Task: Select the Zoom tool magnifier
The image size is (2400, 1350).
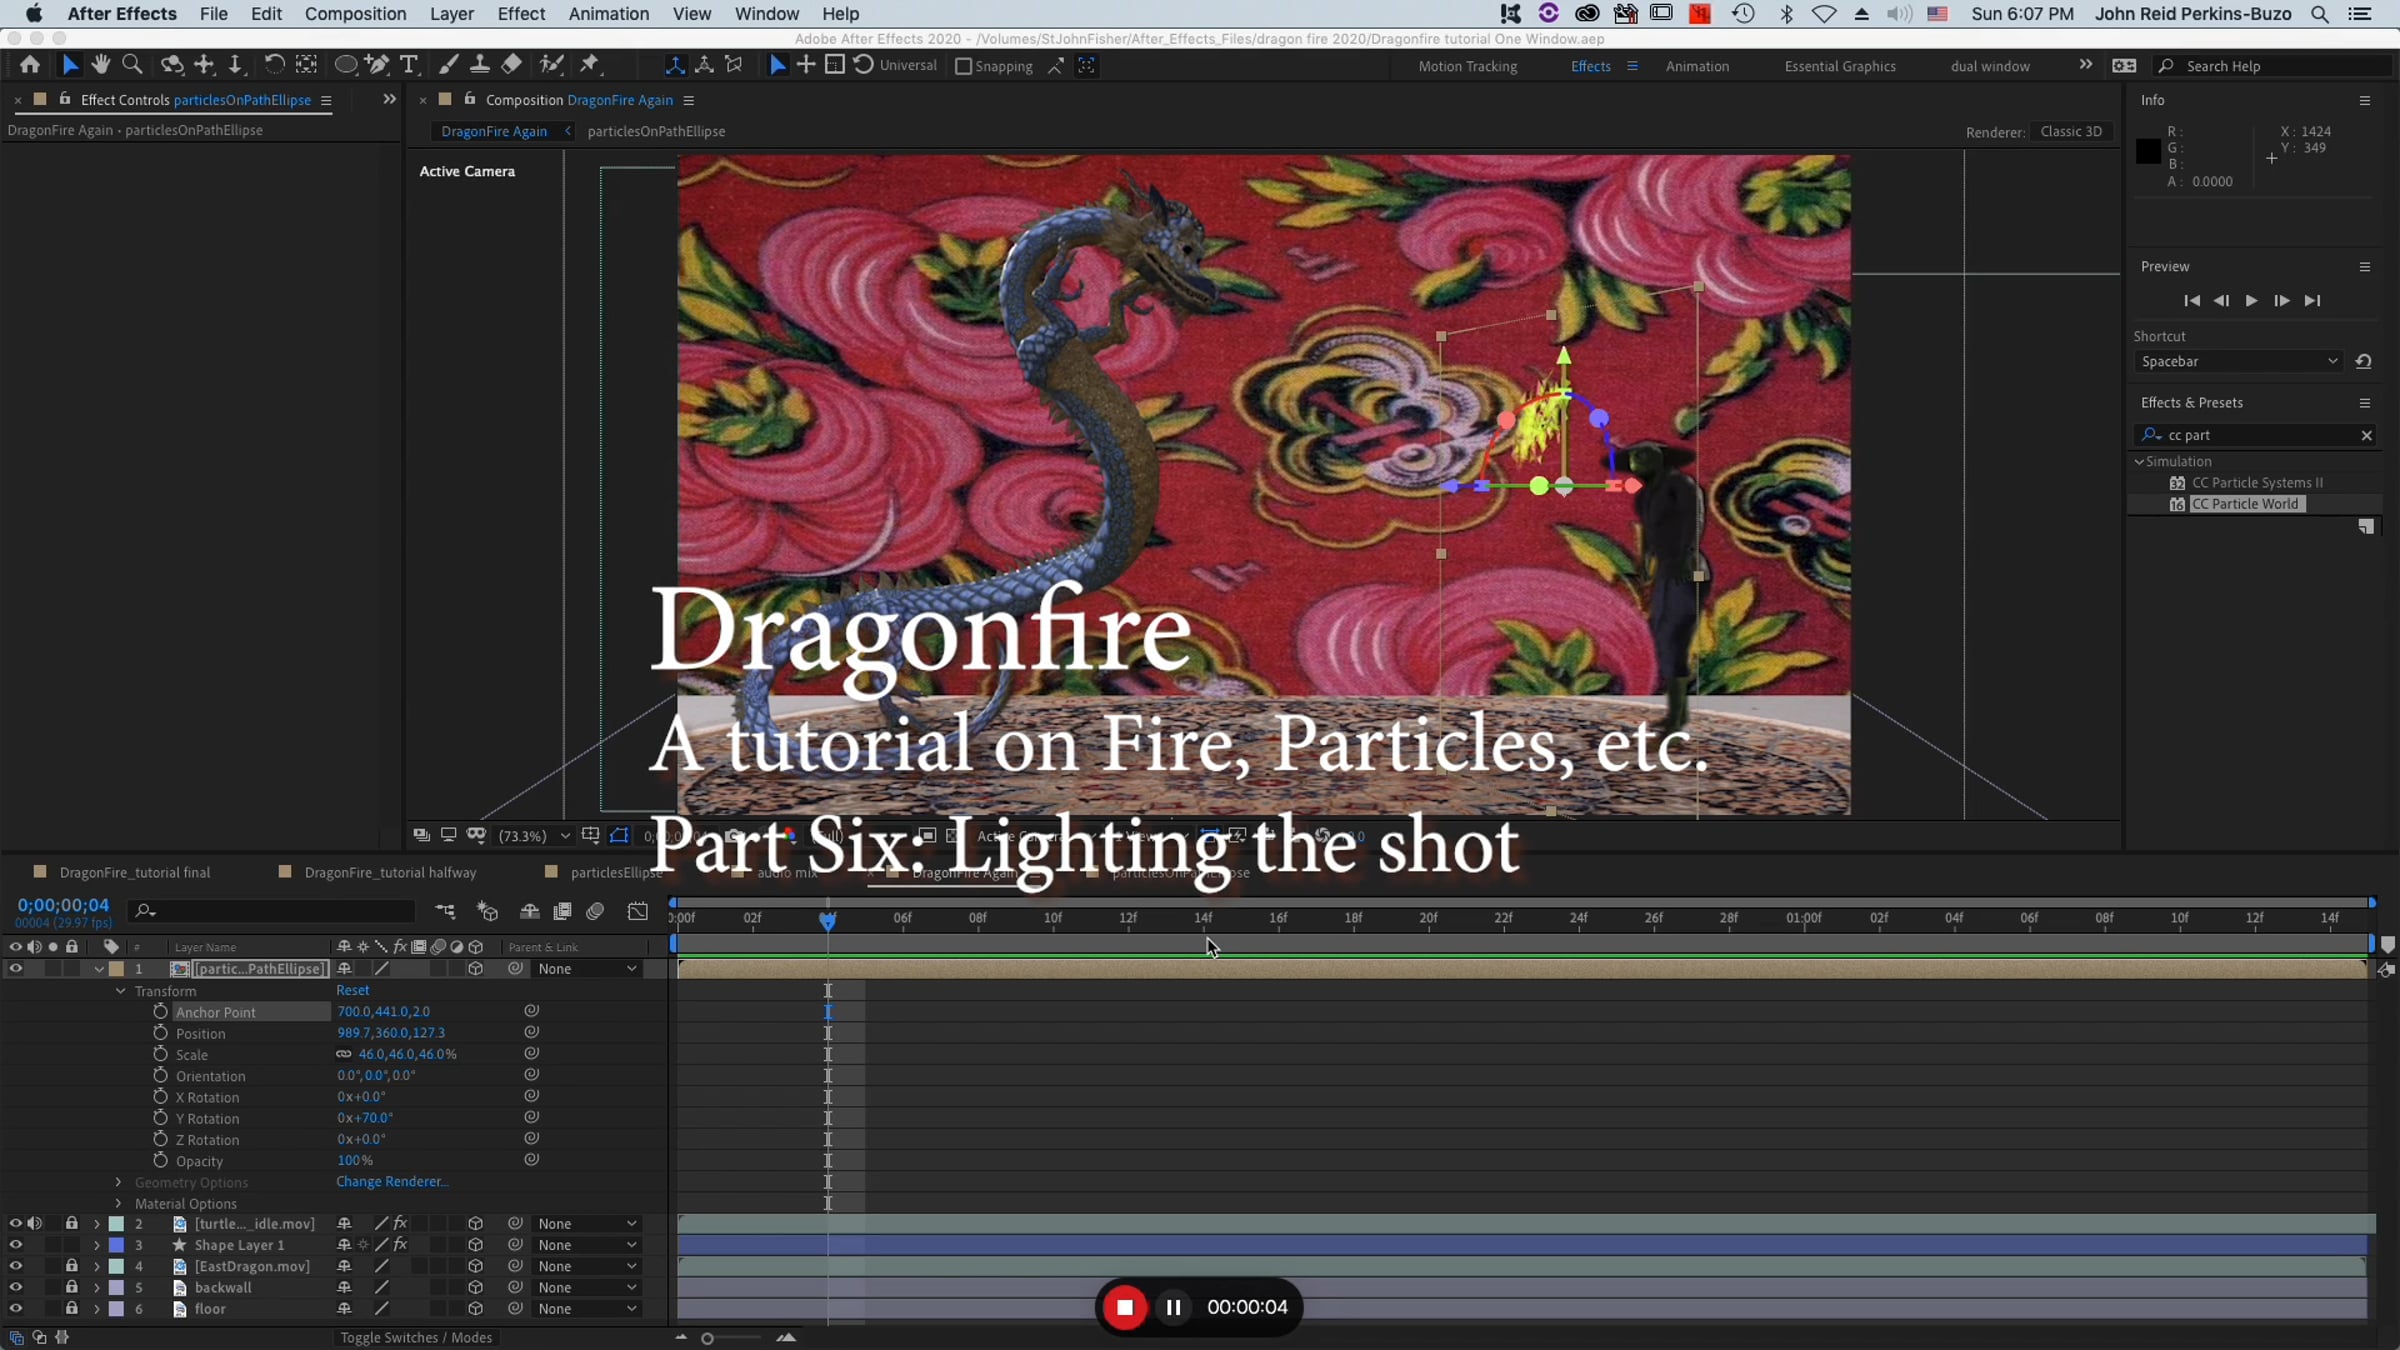Action: coord(131,65)
